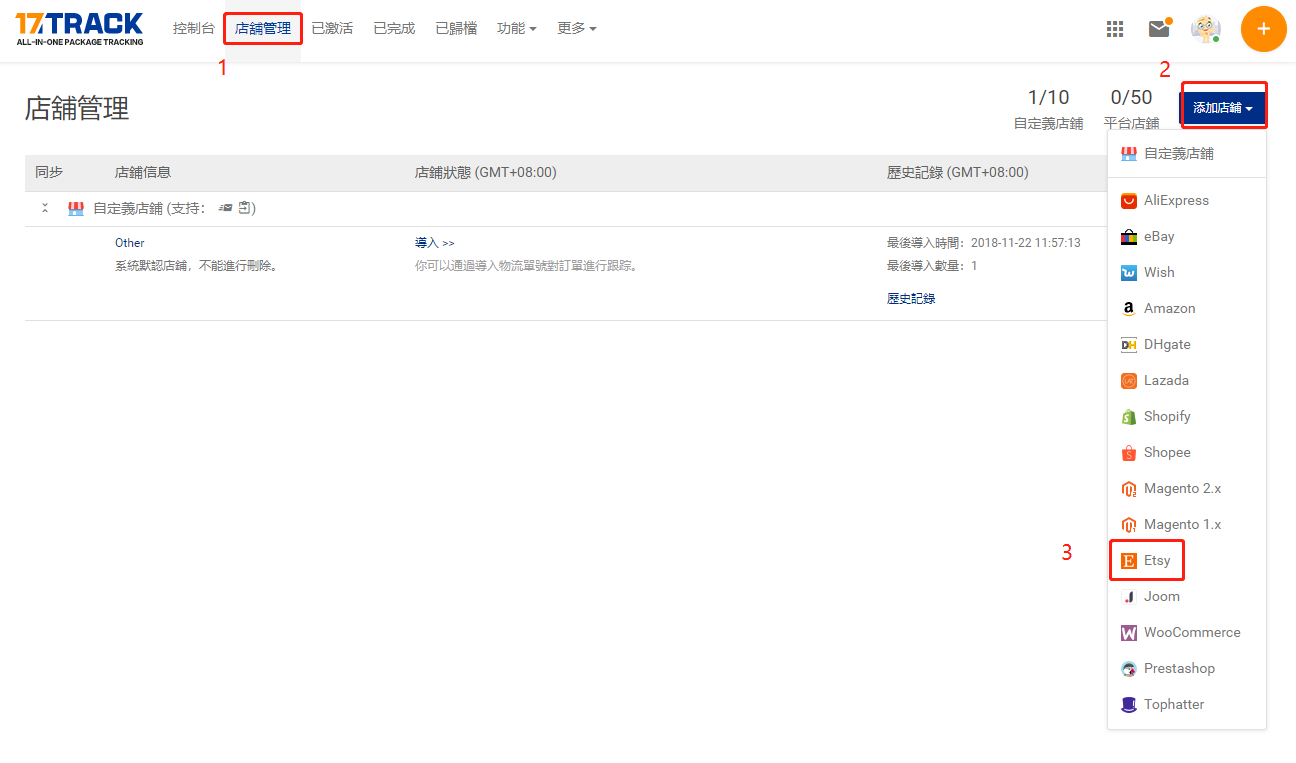Click the 店鋪管理 page heading
Viewport: 1296px width, 763px height.
(x=77, y=108)
